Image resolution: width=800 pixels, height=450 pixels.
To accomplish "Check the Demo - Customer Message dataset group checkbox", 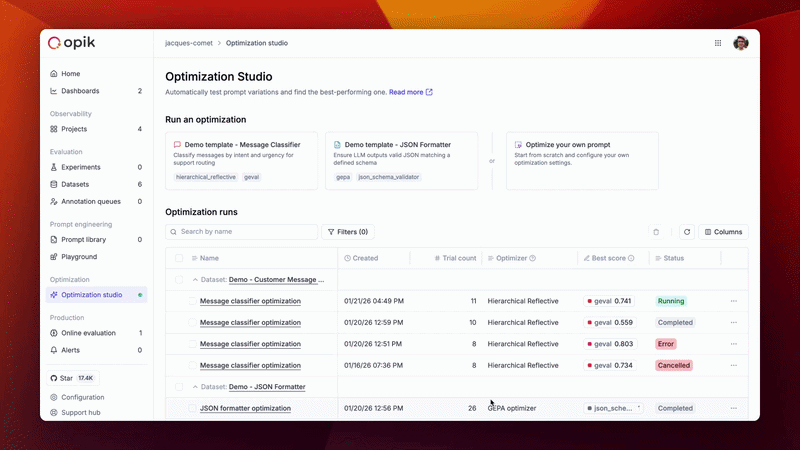I will point(179,280).
